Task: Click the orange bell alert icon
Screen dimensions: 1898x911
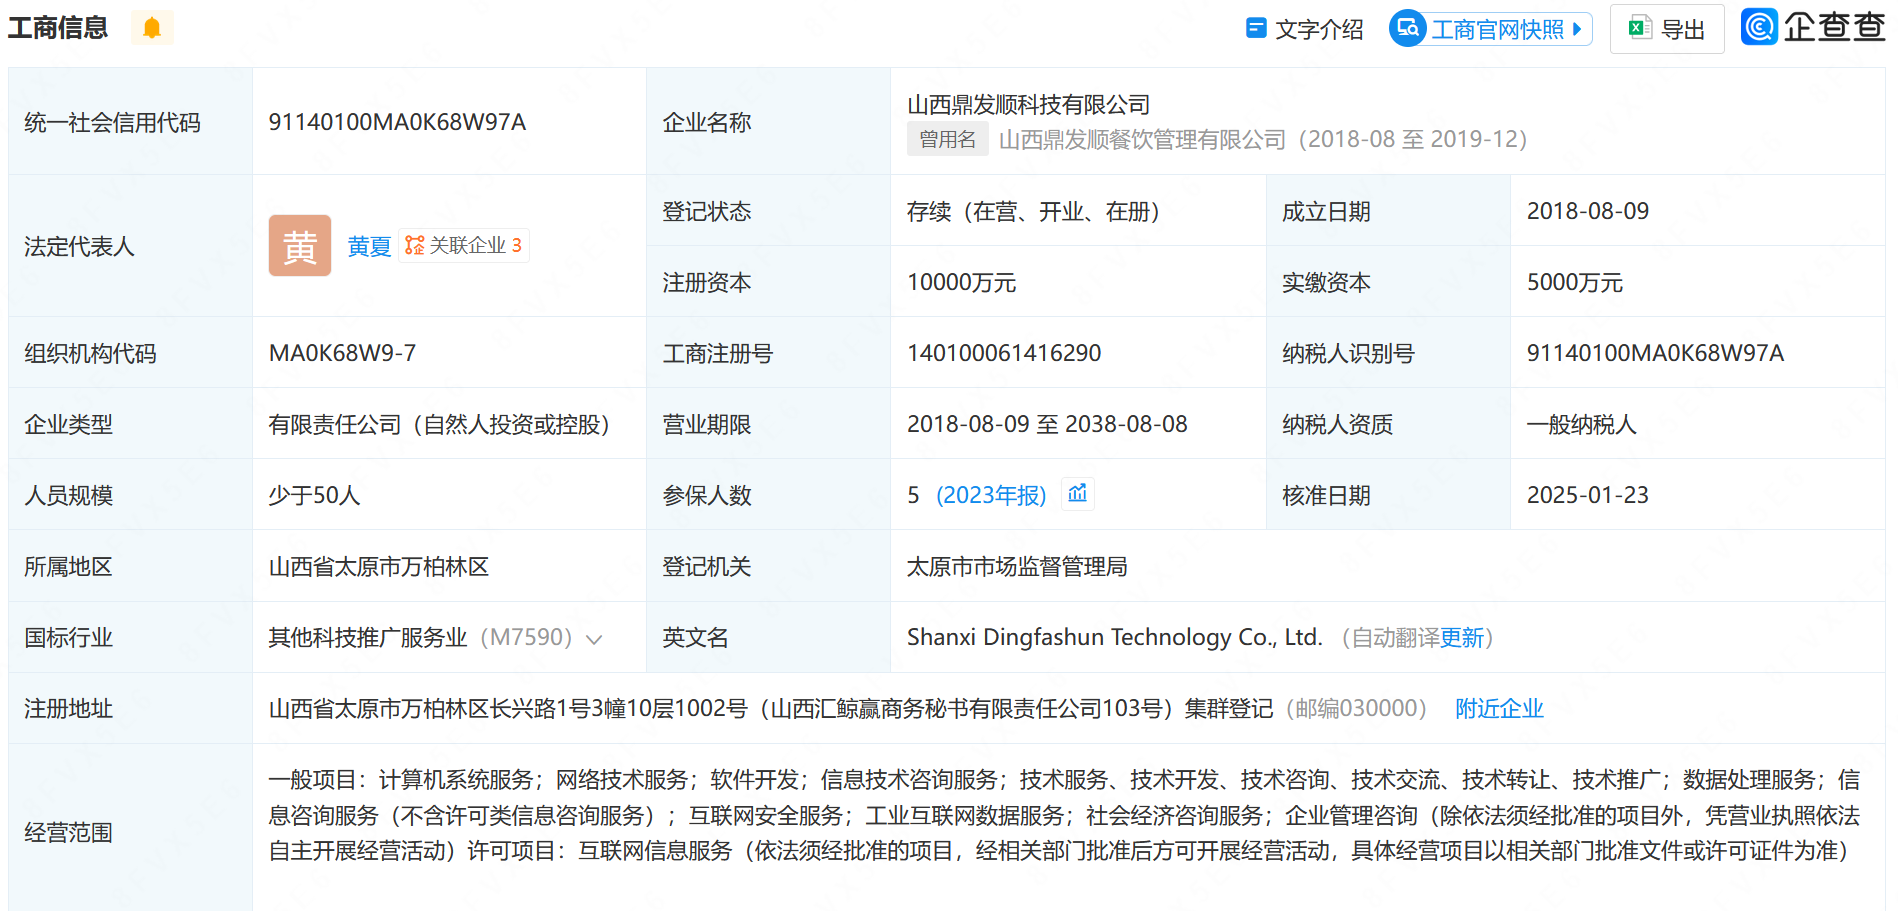Action: pos(152,28)
